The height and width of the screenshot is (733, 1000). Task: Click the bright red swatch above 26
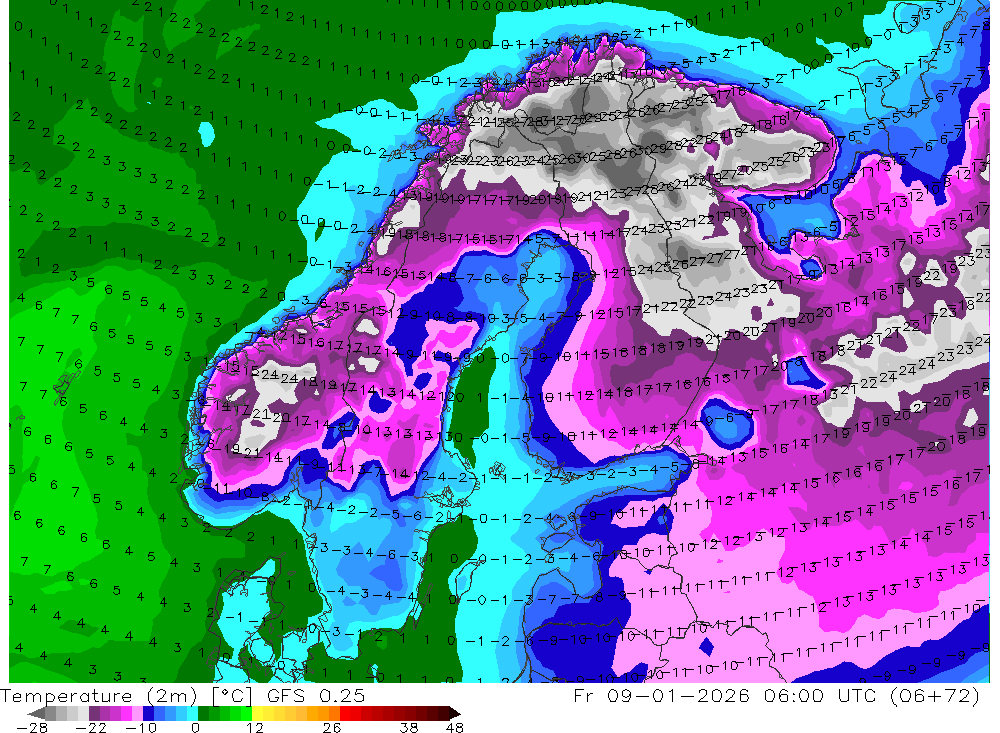(345, 713)
